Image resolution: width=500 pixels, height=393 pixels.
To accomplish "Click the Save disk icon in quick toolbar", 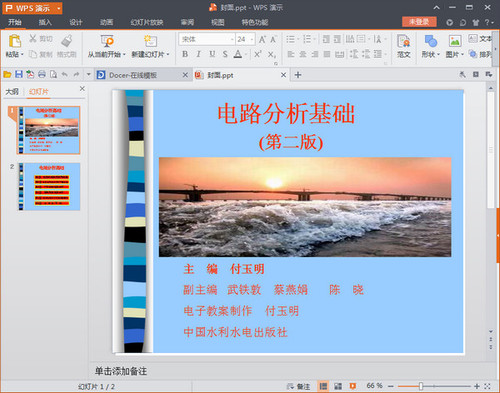I will (x=19, y=75).
